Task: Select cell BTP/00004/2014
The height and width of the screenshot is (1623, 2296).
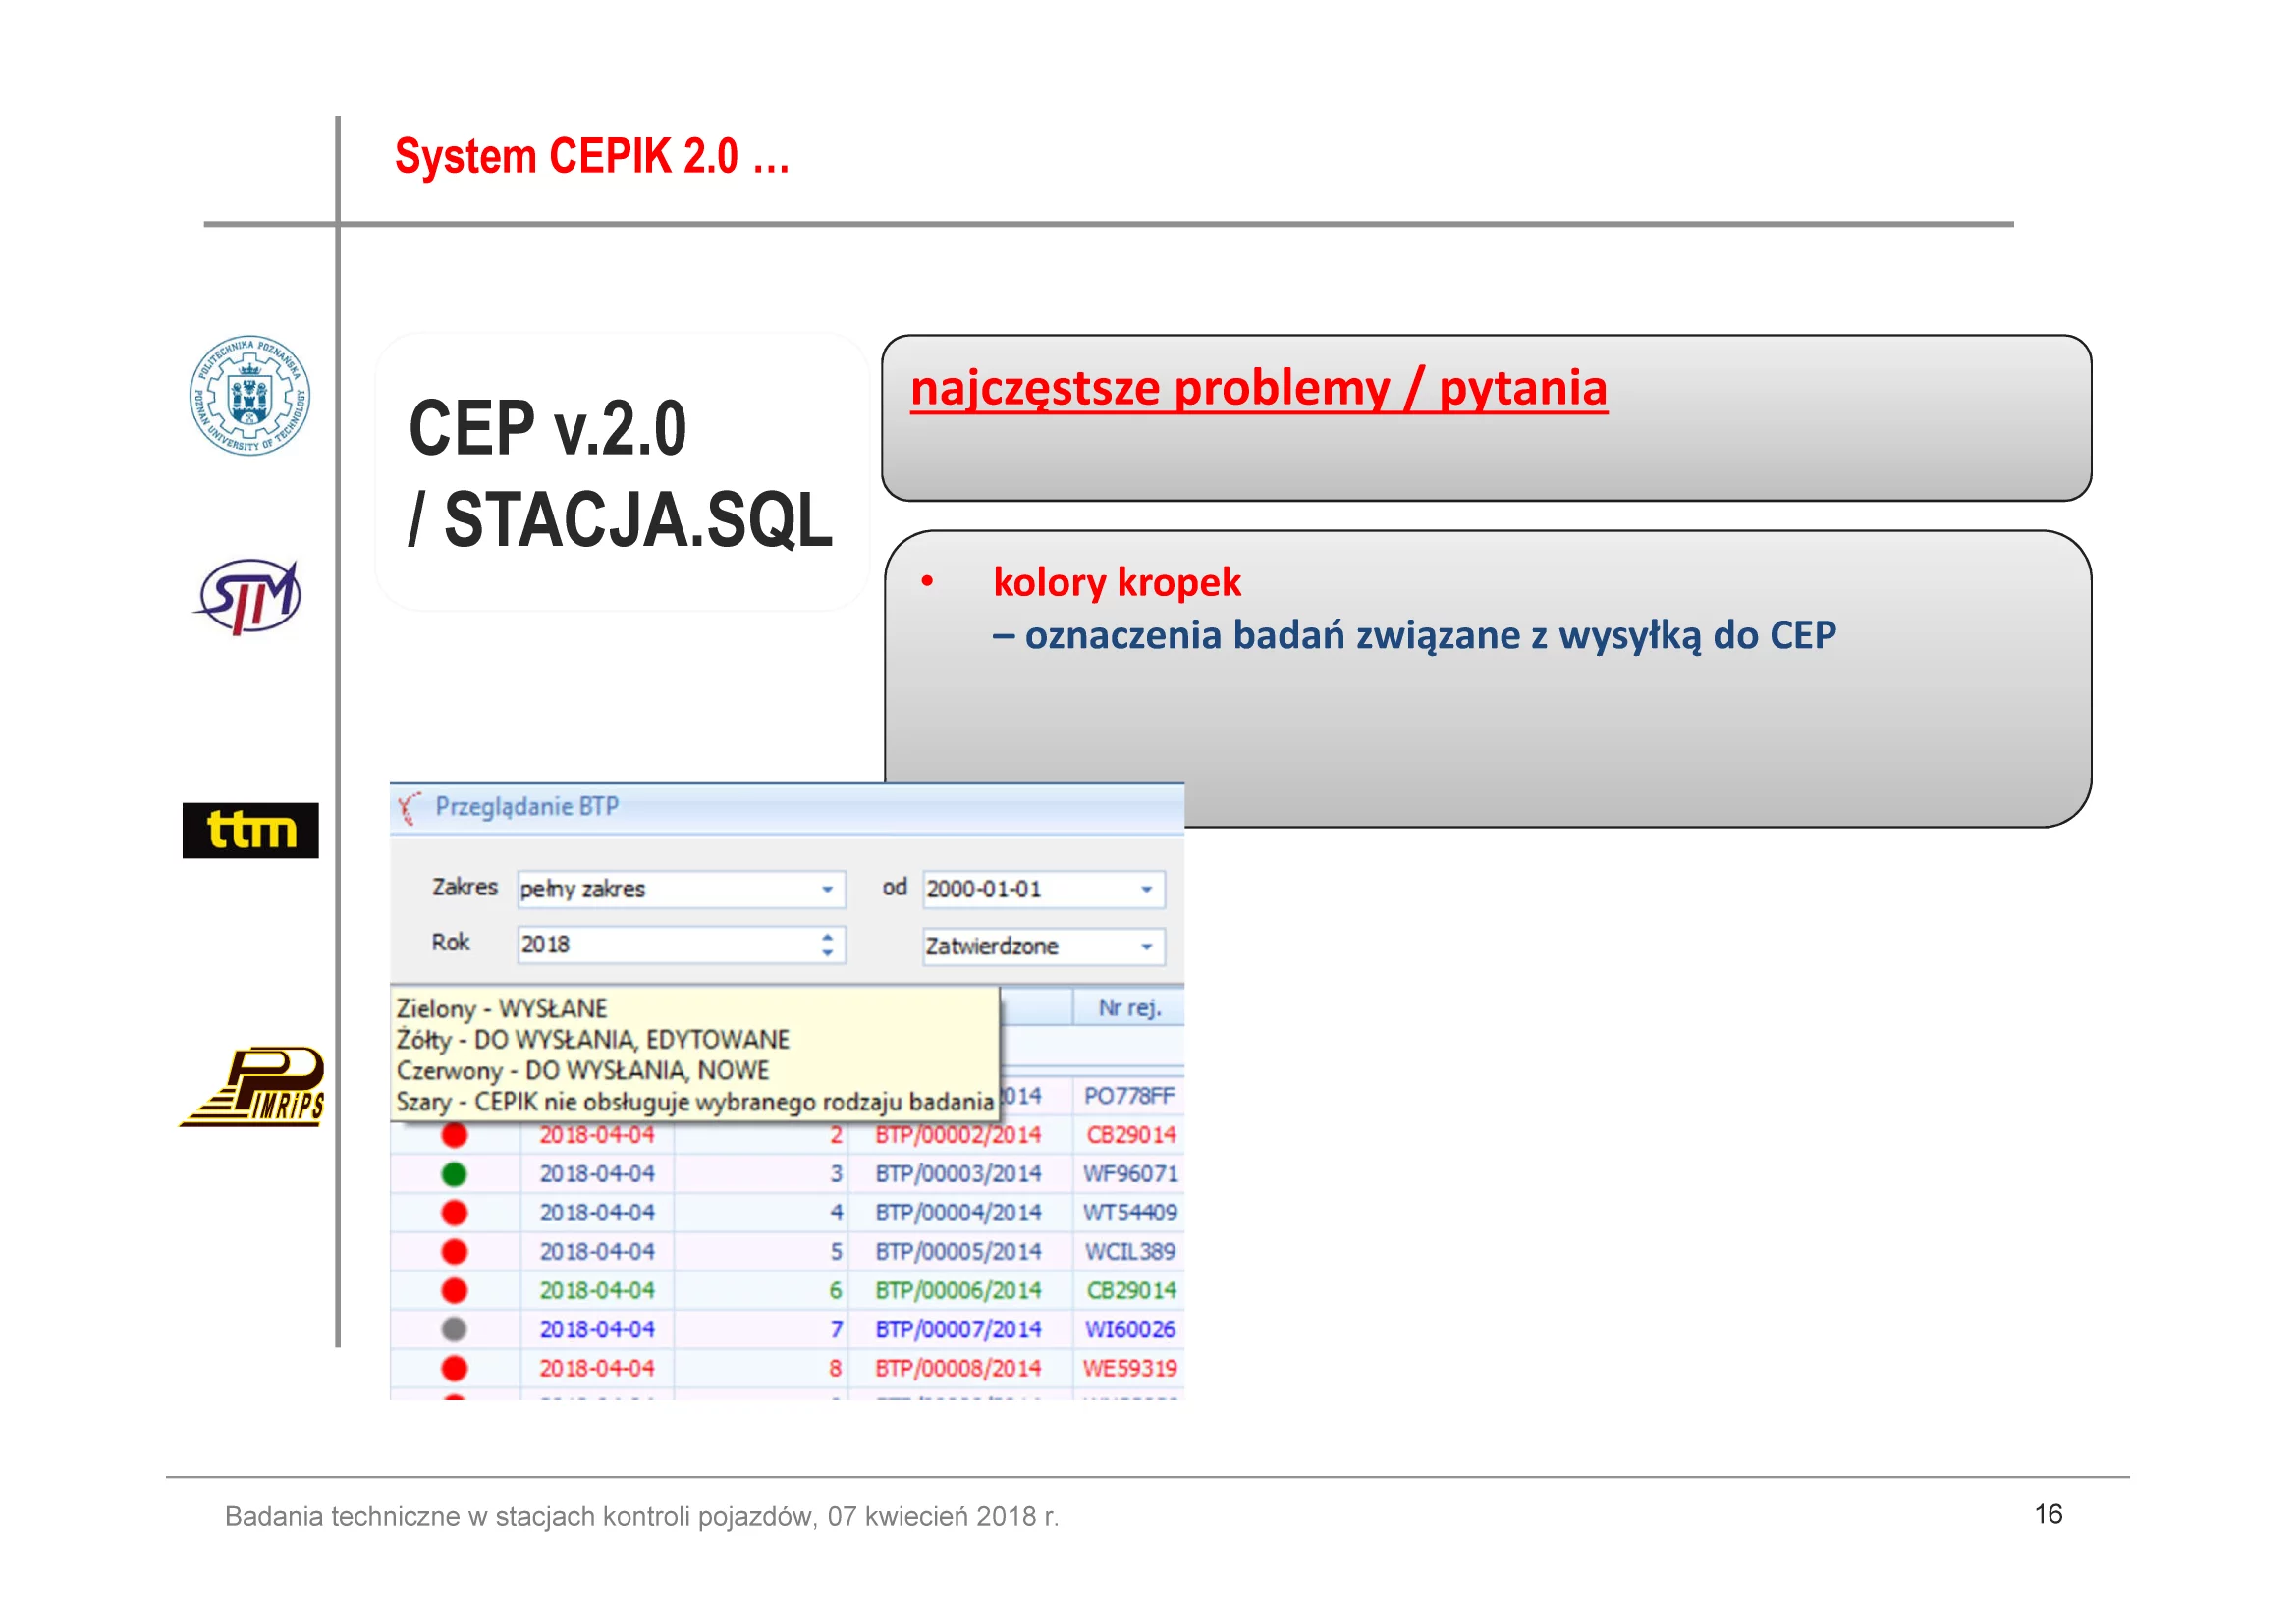Action: [x=960, y=1214]
